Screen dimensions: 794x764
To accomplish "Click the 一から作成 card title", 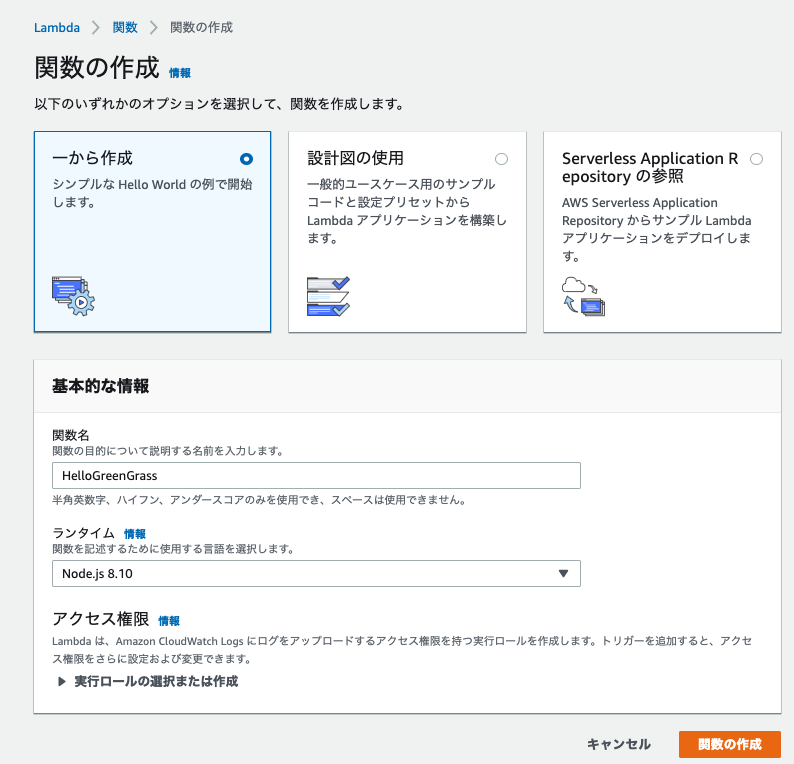I will [x=92, y=158].
